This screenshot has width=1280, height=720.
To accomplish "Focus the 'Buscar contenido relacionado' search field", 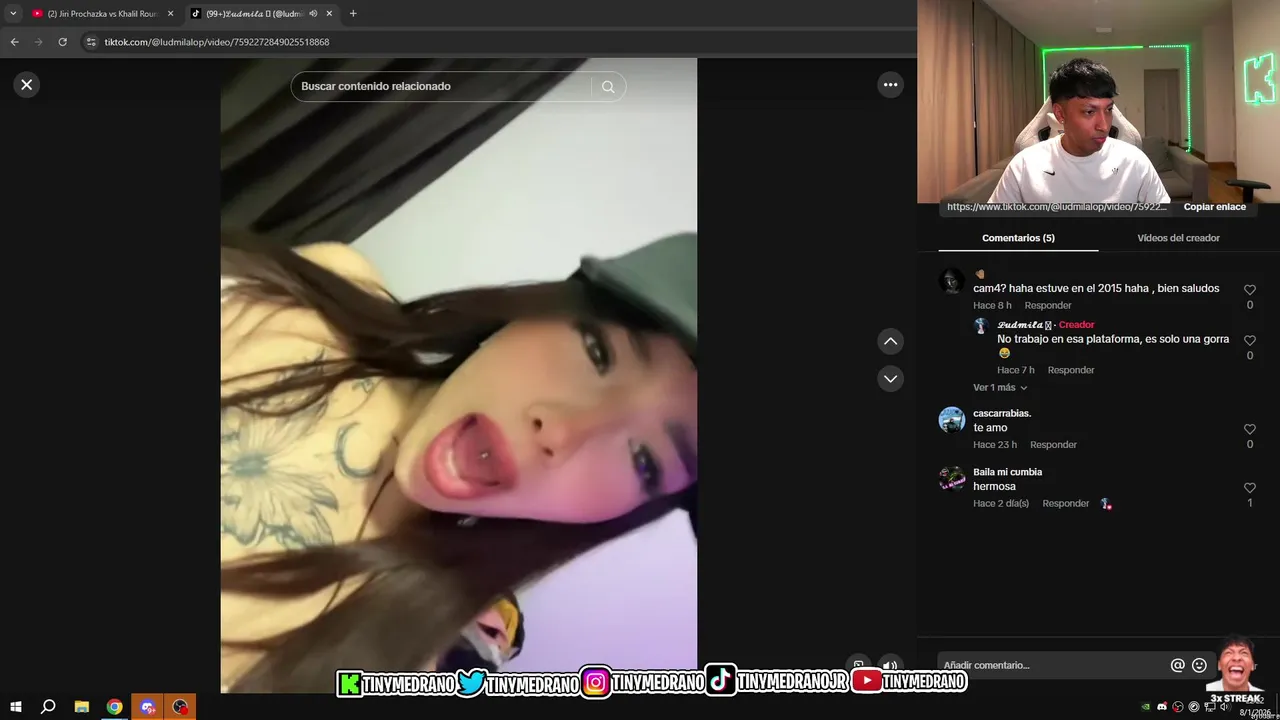I will pos(441,87).
